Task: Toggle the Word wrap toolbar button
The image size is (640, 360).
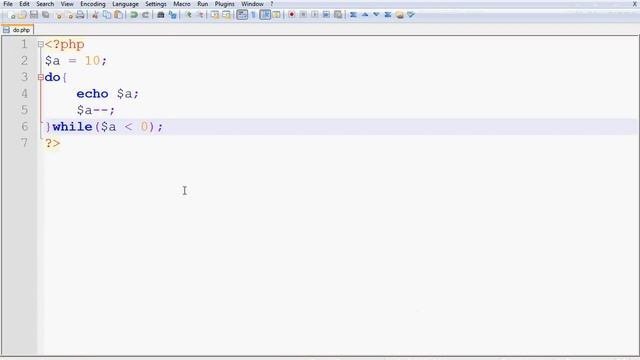Action: (242, 15)
